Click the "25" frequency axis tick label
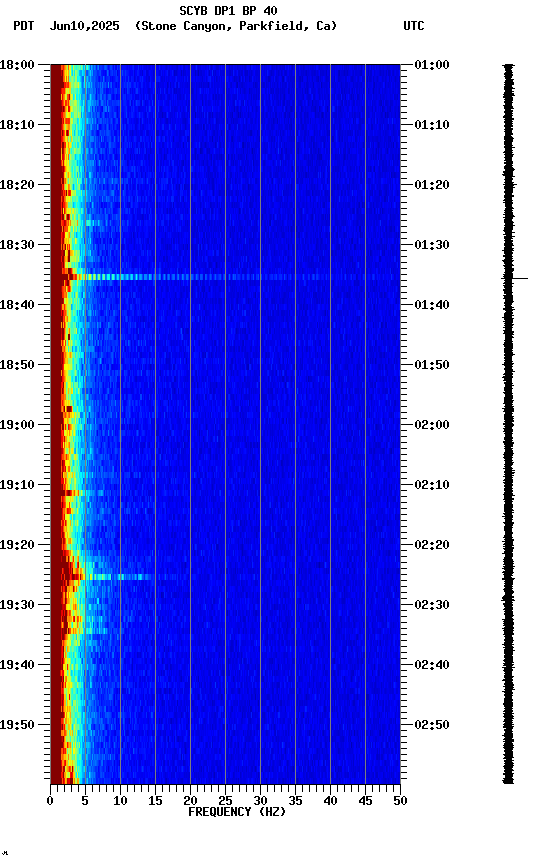Image resolution: width=552 pixels, height=864 pixels. pyautogui.click(x=225, y=801)
